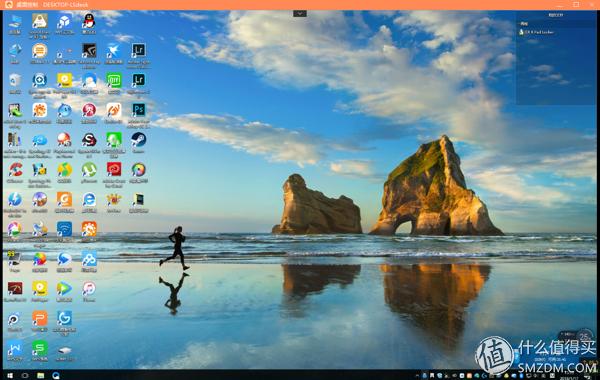Launch the blue Wi-Fi signal shortcut
Image resolution: width=600 pixels, height=380 pixels.
[64, 231]
